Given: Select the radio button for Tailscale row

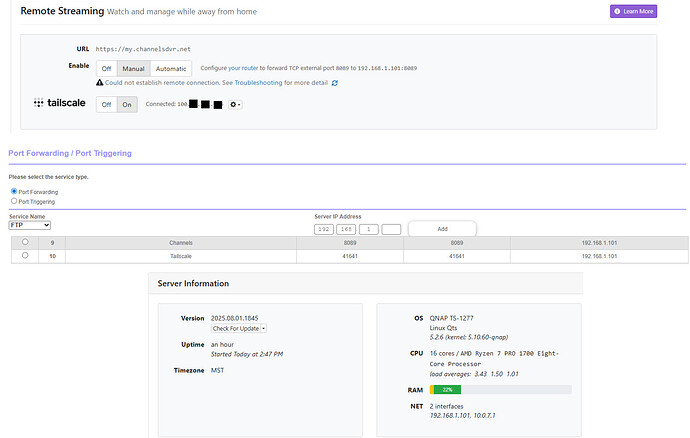Looking at the screenshot, I should [x=25, y=255].
